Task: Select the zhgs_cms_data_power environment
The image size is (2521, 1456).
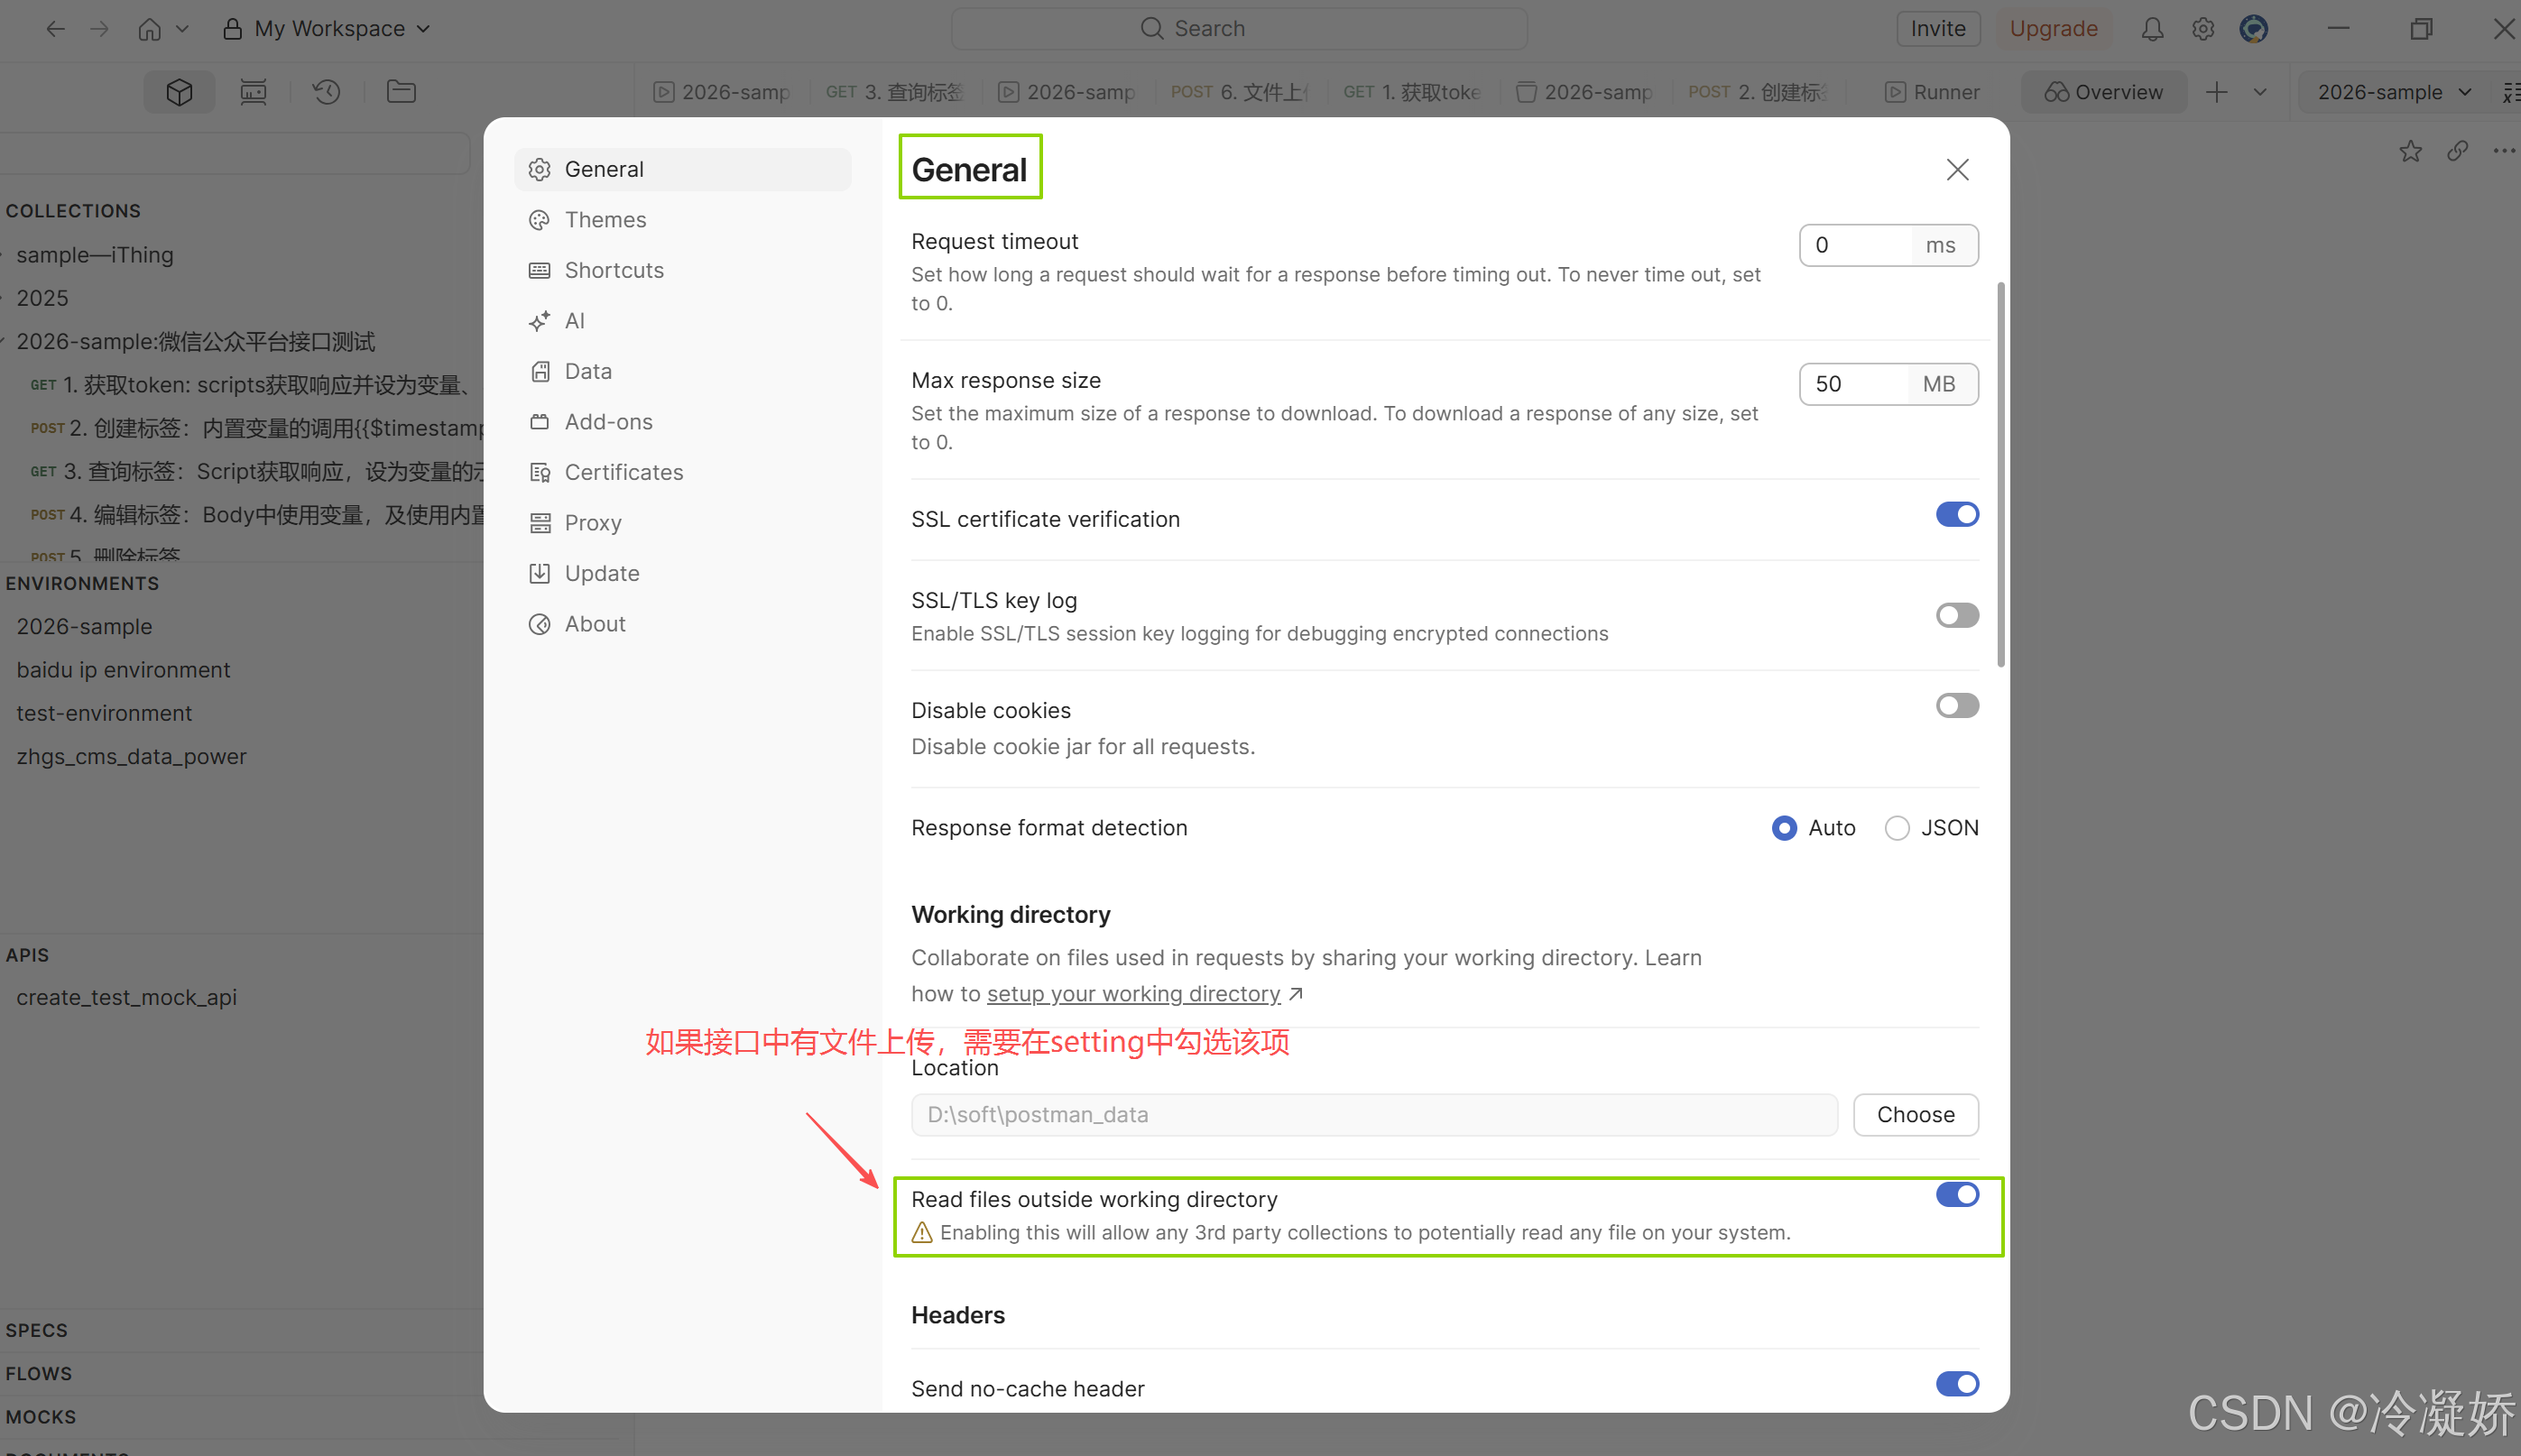Action: point(131,757)
